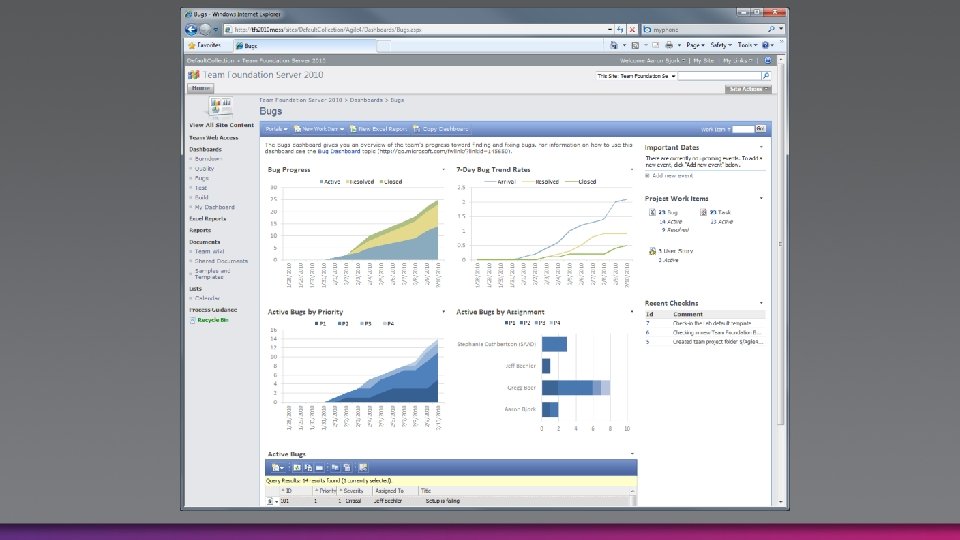Expand the Active Bugs by Priority menu arrow
The image size is (960, 540).
443,312
